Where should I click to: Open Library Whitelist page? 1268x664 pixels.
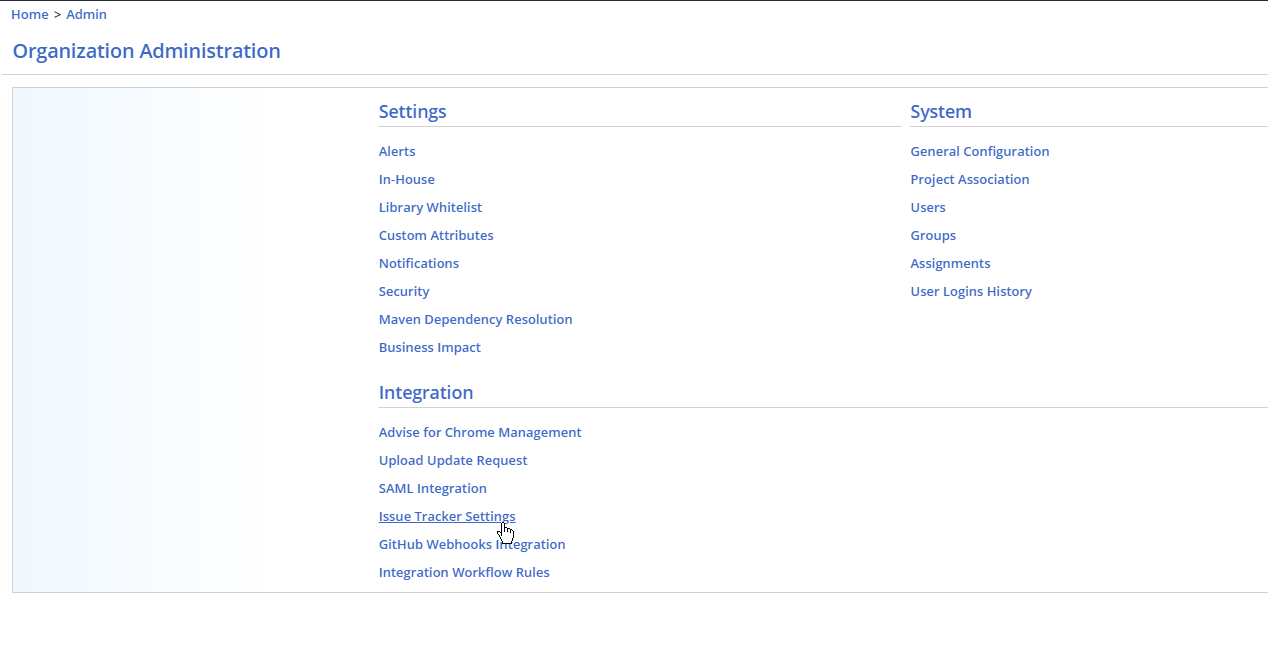pos(430,208)
